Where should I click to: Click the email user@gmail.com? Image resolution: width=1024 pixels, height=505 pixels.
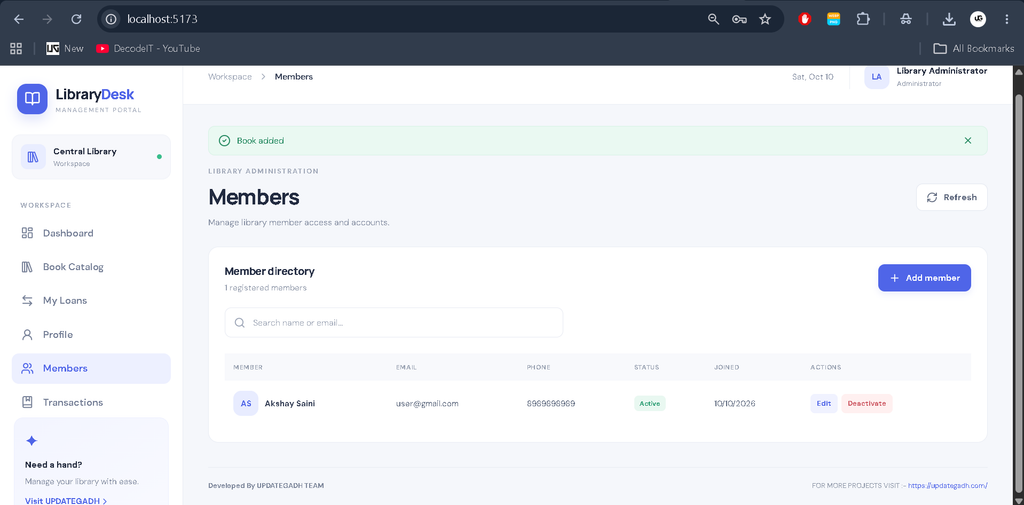point(427,404)
